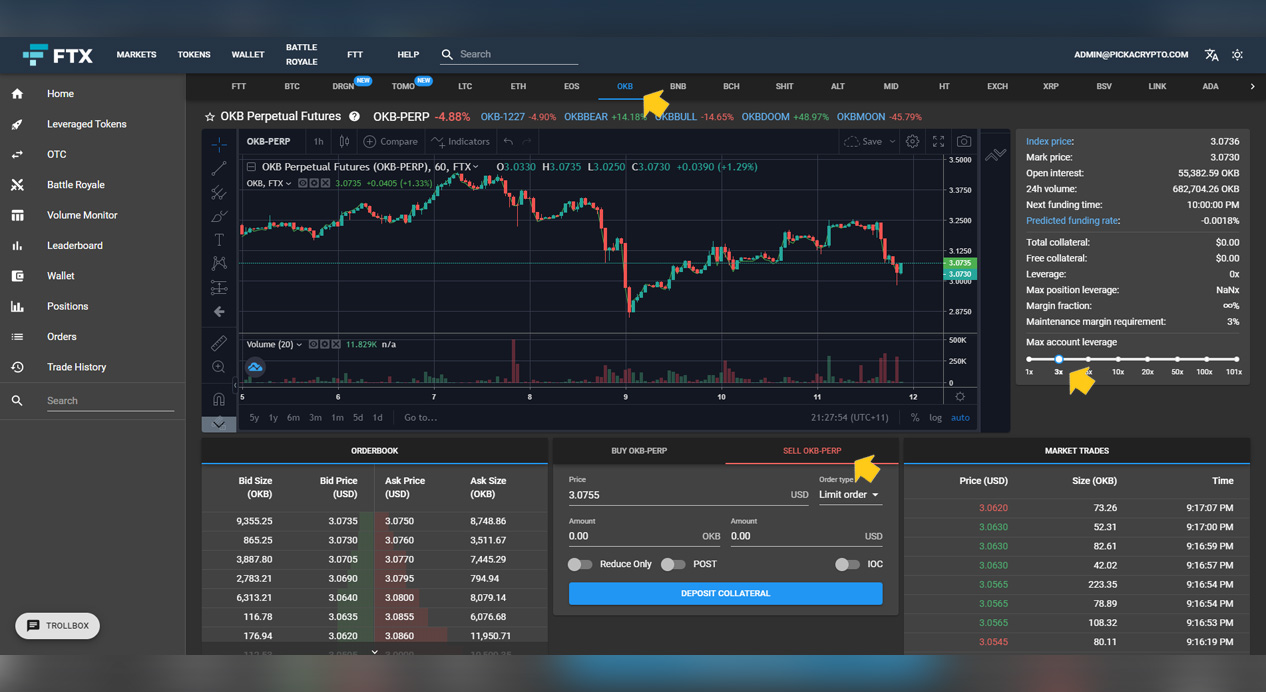Screen dimensions: 1266x692
Task: Toggle the POST switch
Action: coord(673,564)
